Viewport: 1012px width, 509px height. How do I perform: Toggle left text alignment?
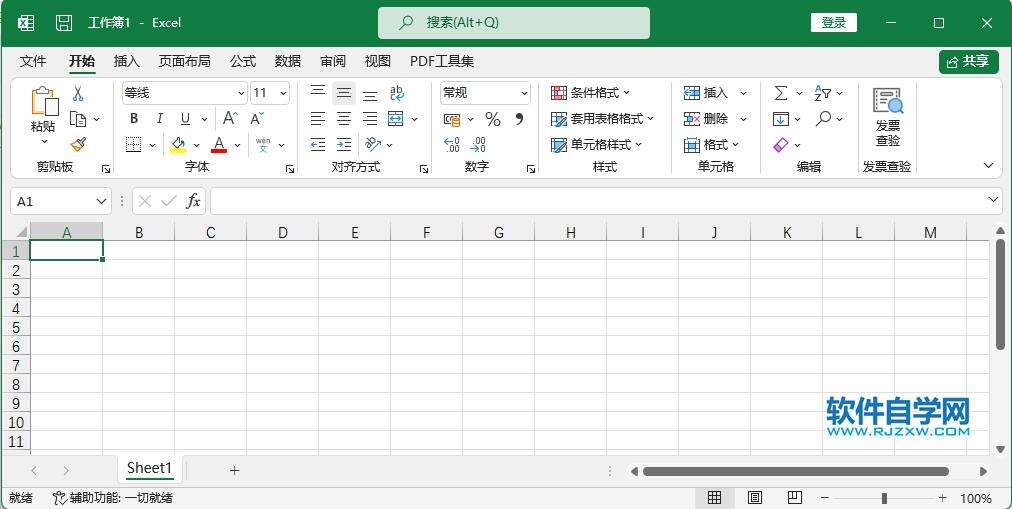318,119
